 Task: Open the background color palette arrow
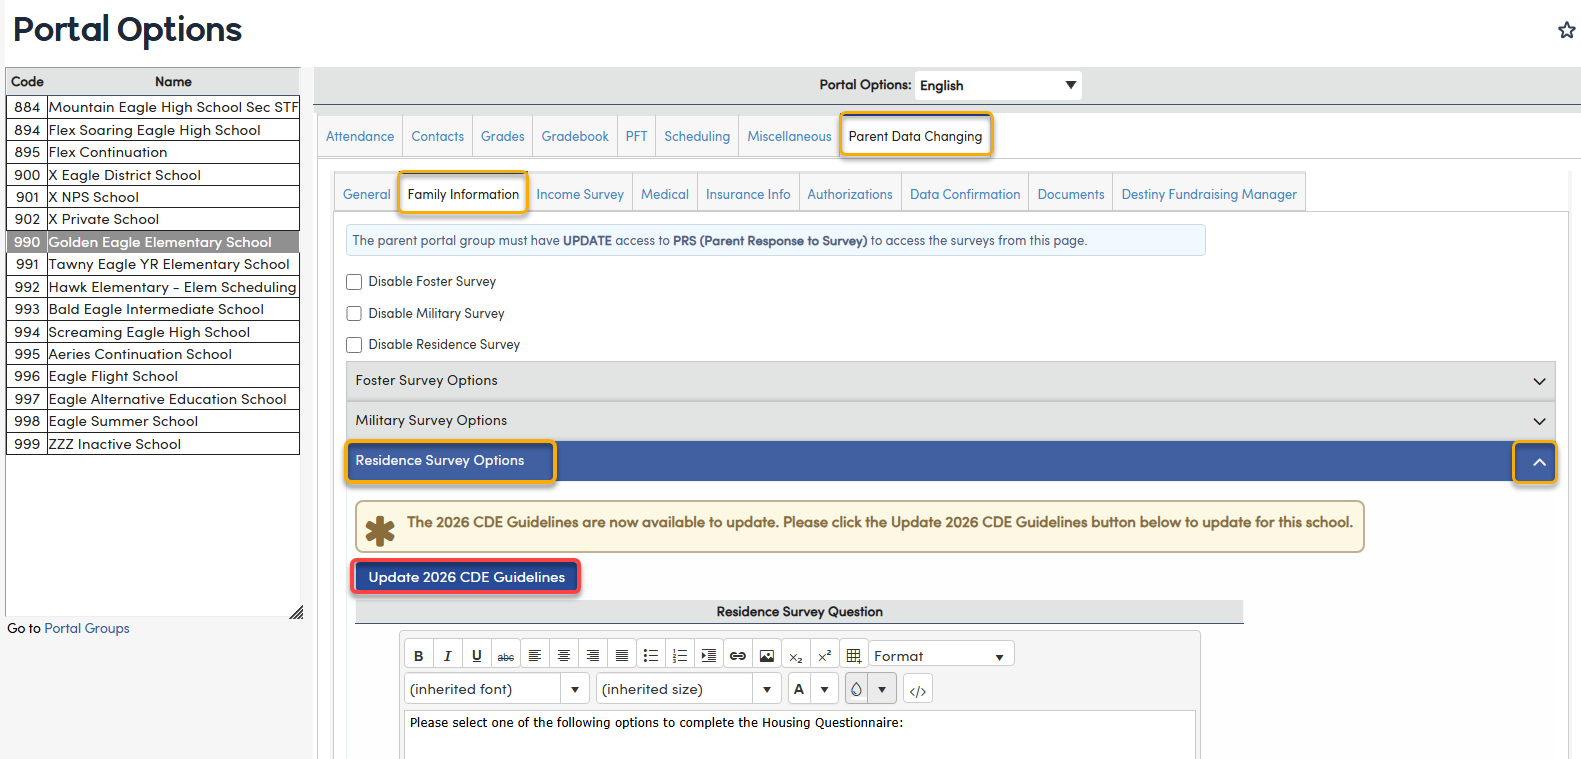click(x=882, y=689)
